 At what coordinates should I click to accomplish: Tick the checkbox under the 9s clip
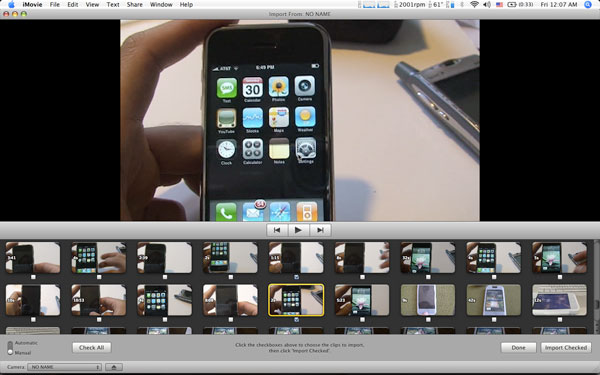[x=428, y=320]
